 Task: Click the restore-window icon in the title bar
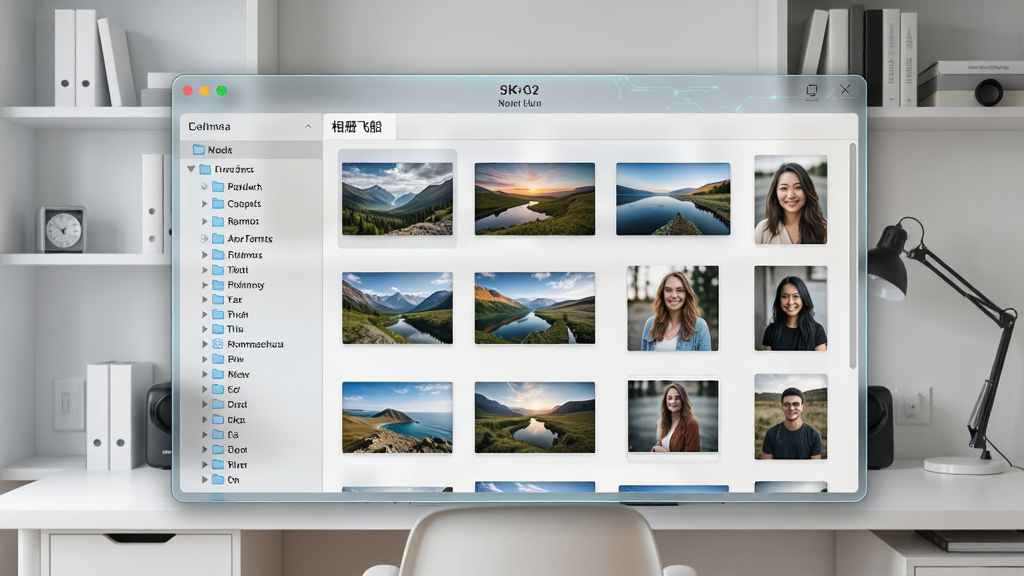pos(812,90)
